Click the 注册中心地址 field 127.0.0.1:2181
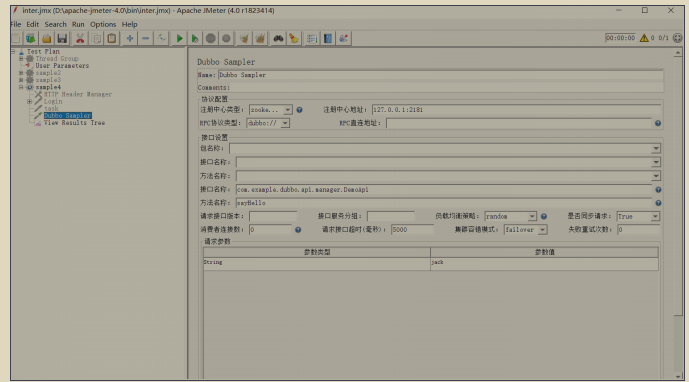Viewport: 689px width, 382px height. pyautogui.click(x=516, y=110)
